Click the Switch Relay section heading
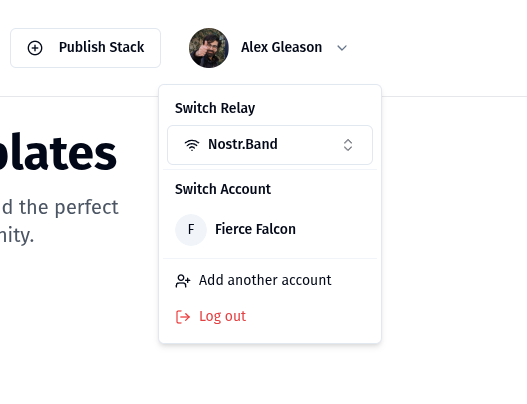The height and width of the screenshot is (404, 527). (x=215, y=108)
